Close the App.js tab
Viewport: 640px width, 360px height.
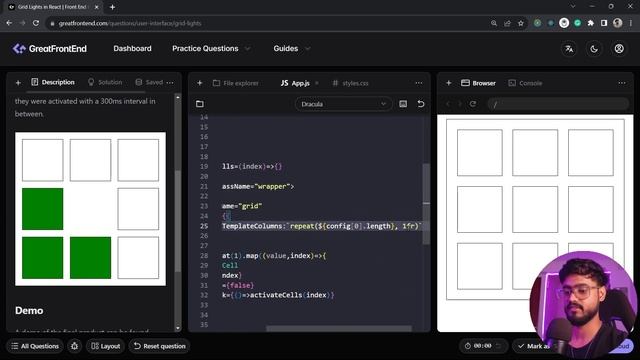(x=317, y=83)
